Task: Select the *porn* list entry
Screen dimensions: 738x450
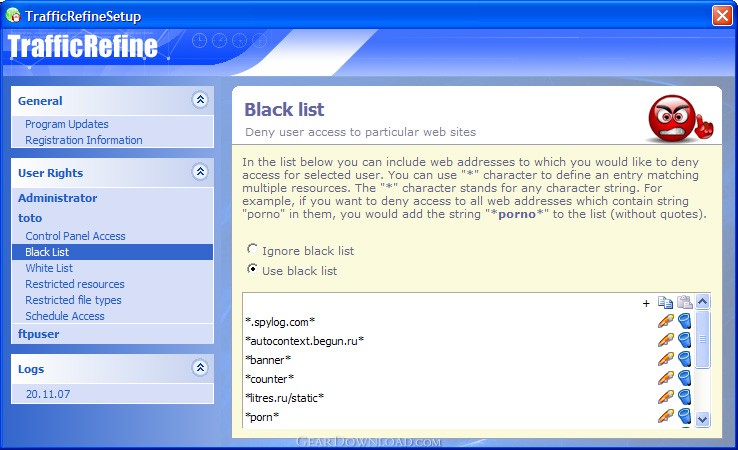Action: coord(262,417)
